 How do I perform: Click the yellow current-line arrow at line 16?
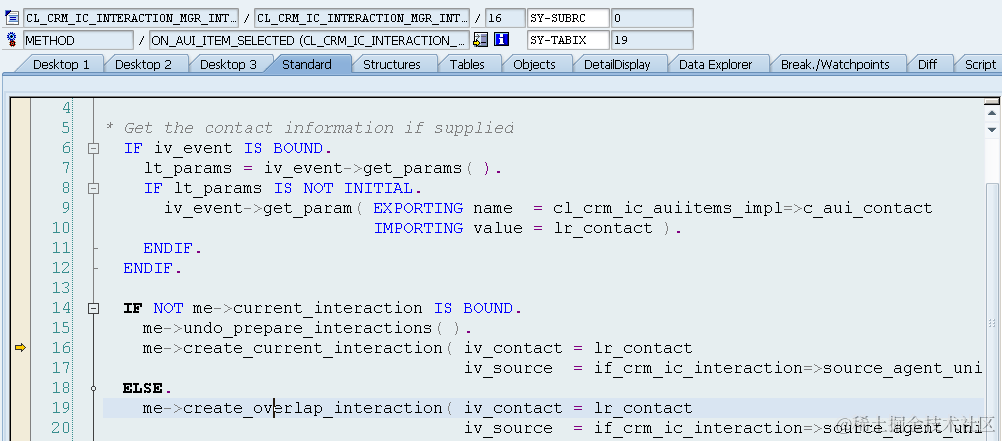pos(20,348)
